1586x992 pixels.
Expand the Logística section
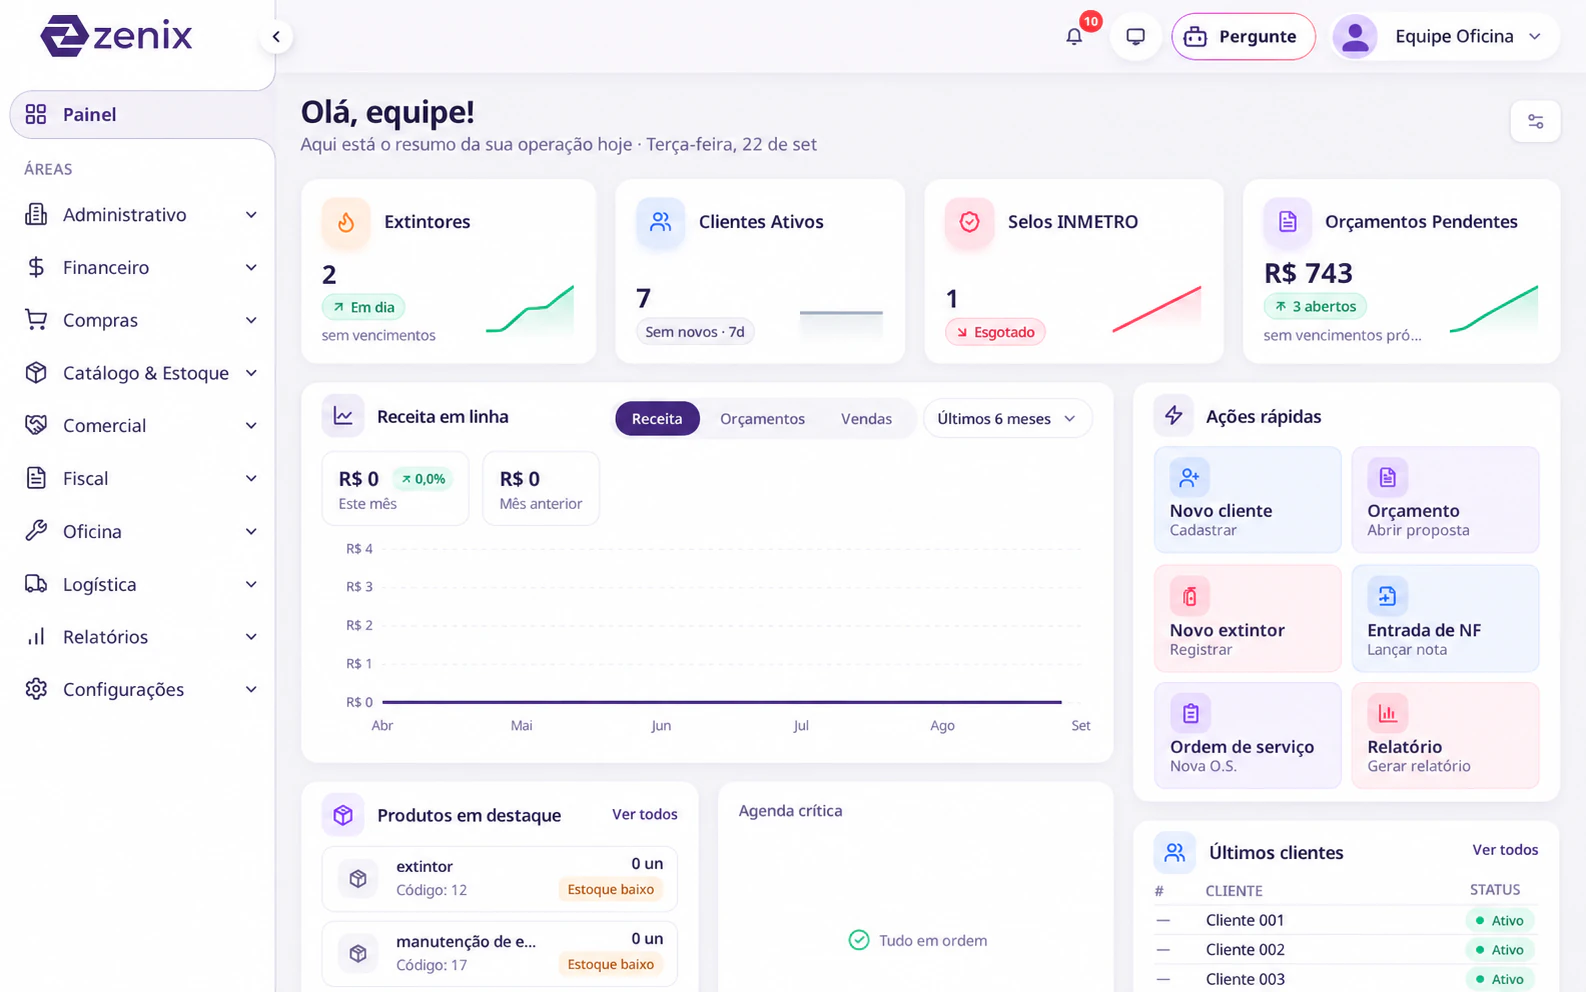tap(140, 585)
